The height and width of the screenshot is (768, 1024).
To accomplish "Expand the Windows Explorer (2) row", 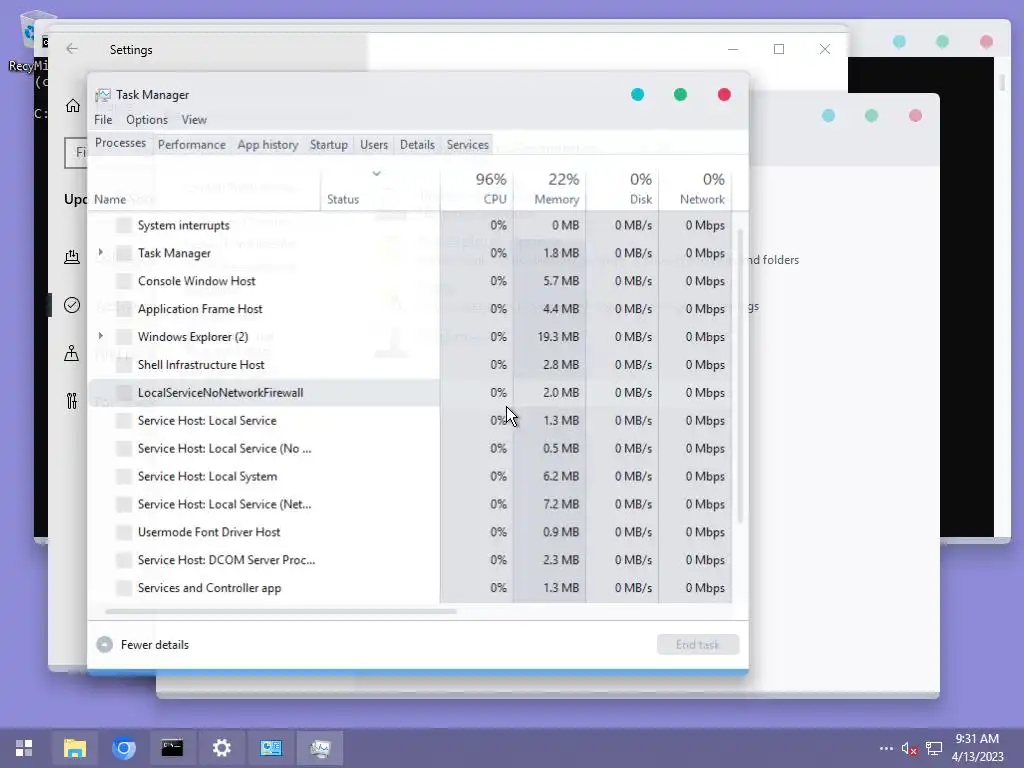I will point(101,336).
